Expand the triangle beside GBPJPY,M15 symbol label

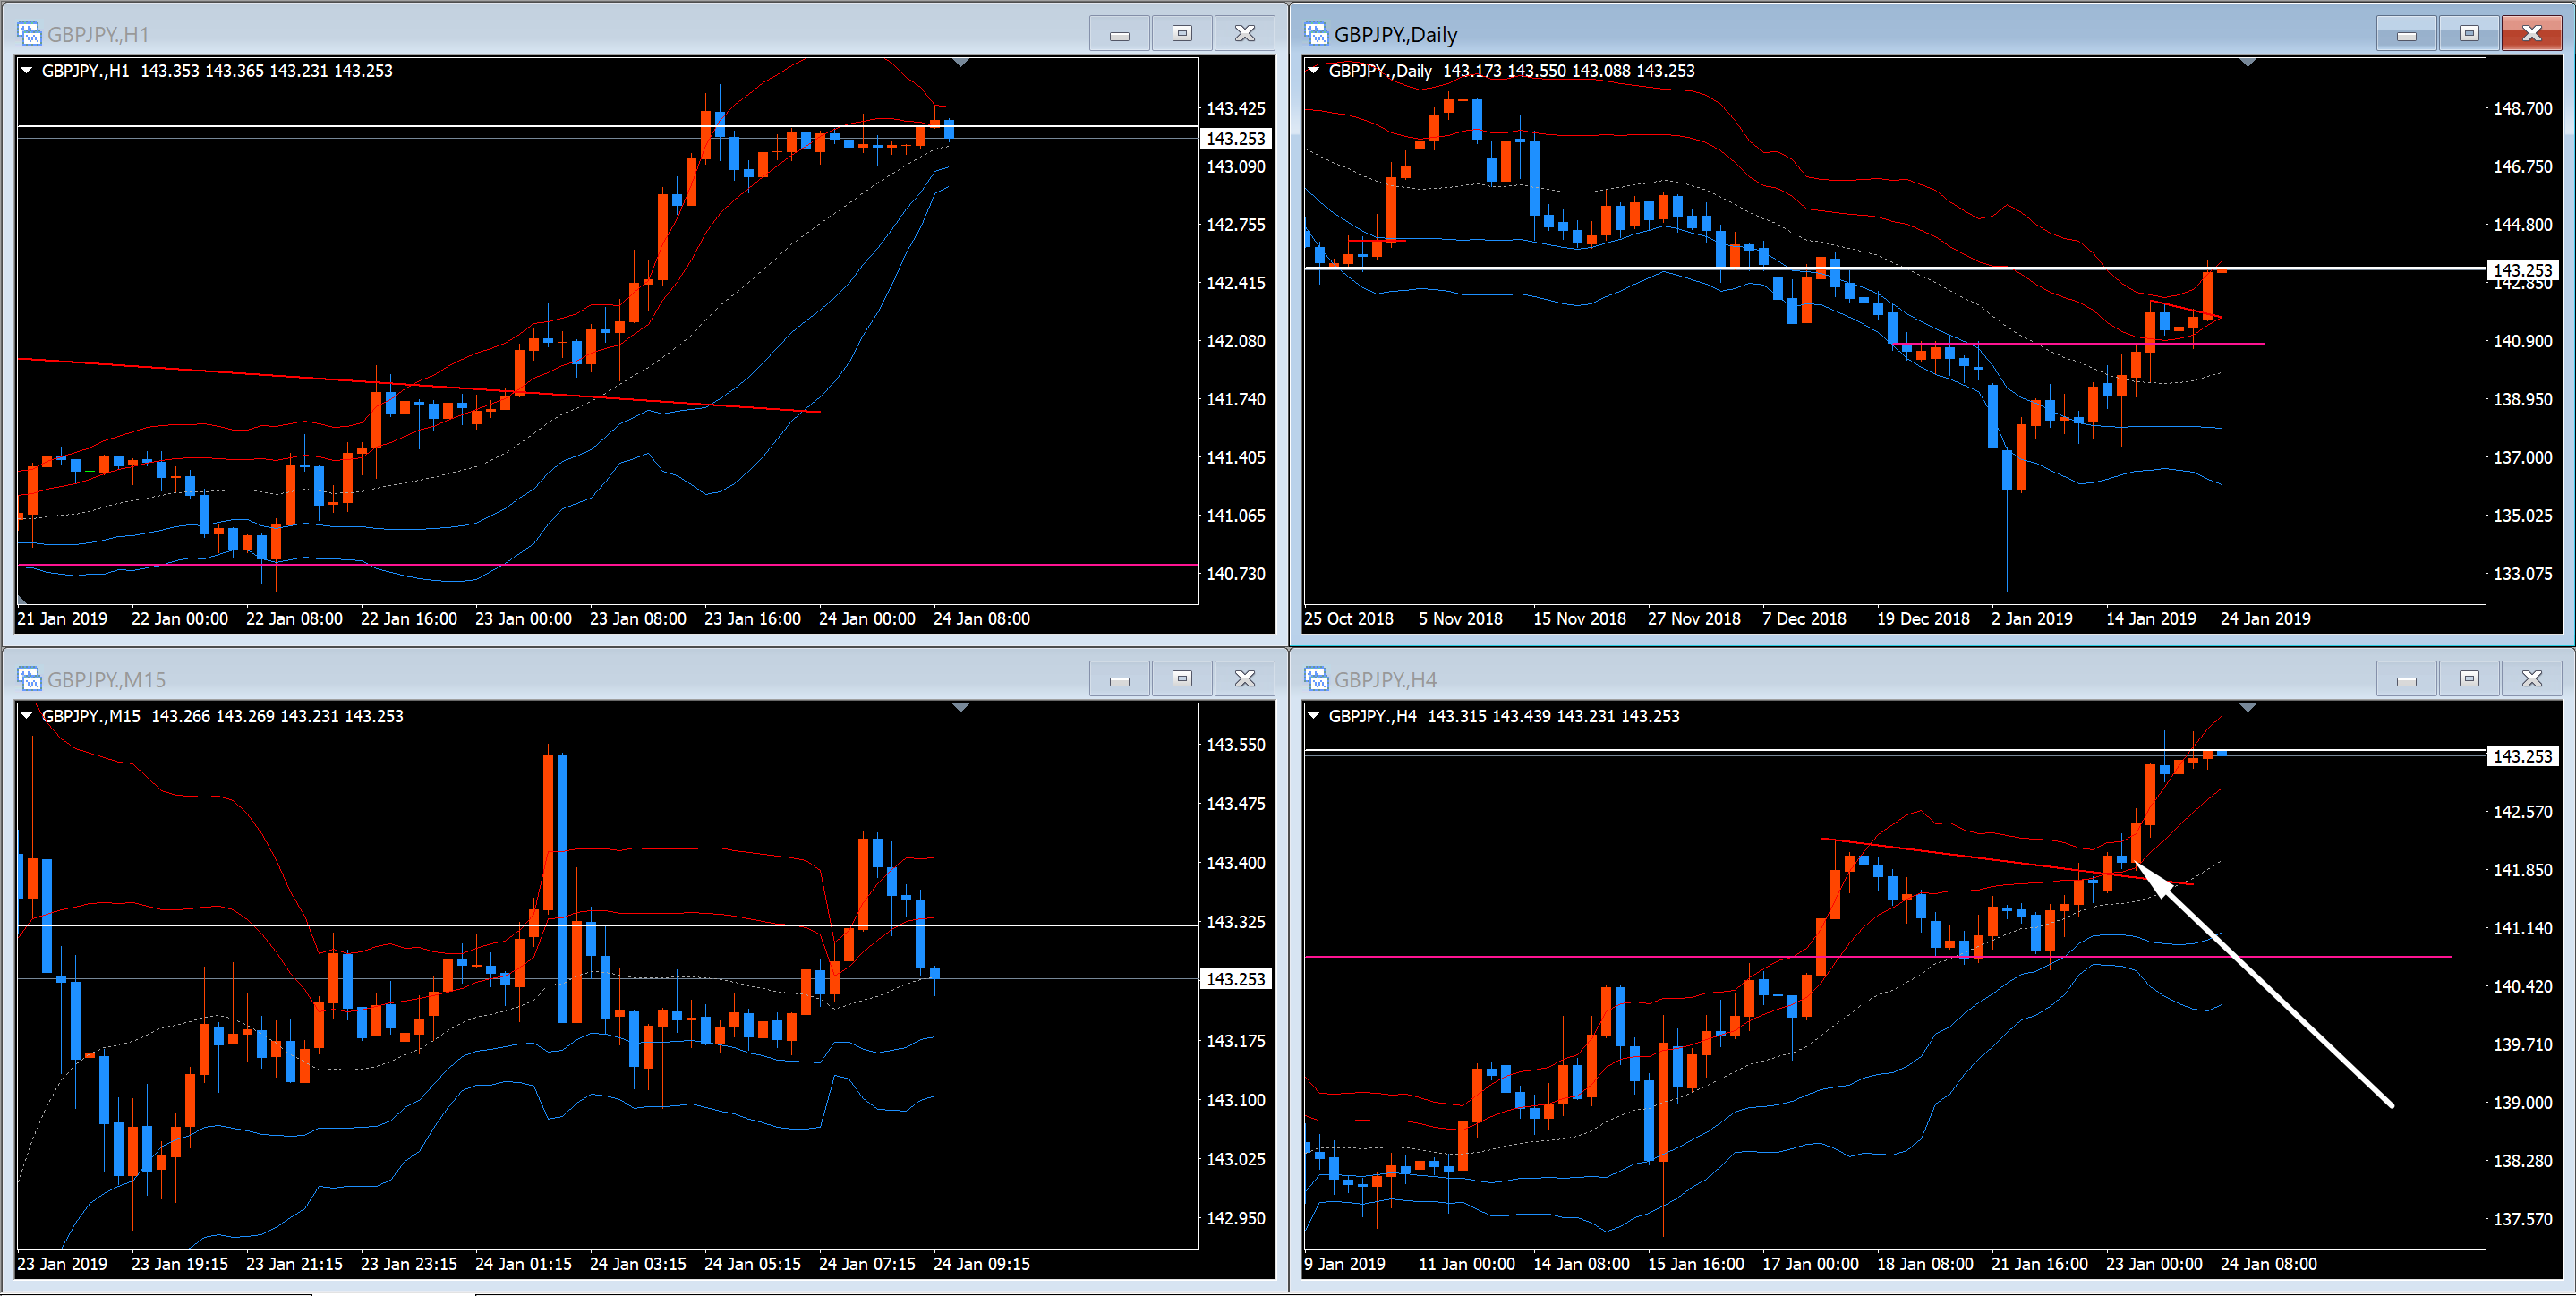click(27, 716)
